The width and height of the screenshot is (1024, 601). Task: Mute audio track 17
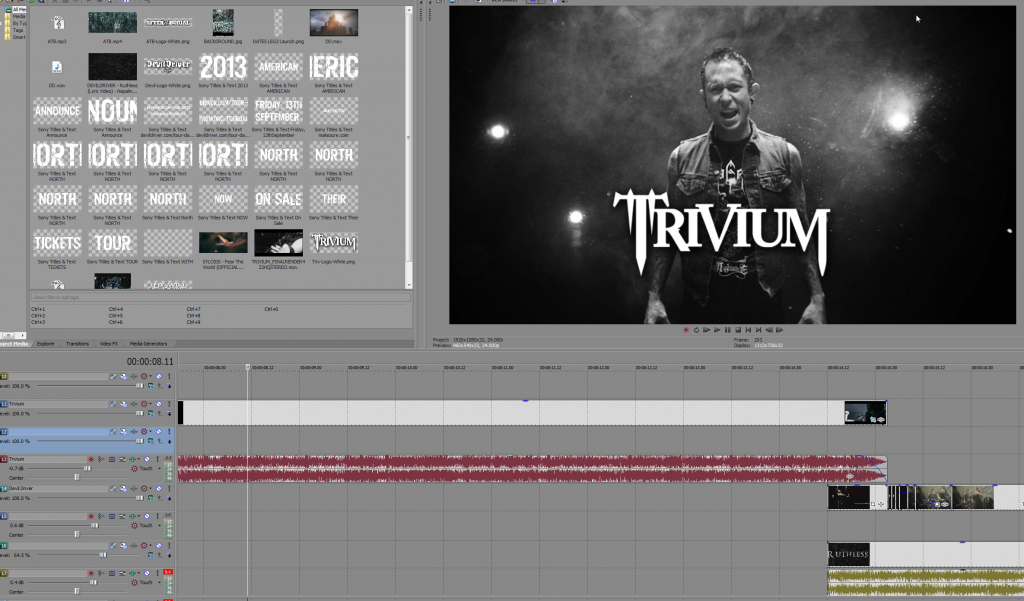click(x=147, y=573)
